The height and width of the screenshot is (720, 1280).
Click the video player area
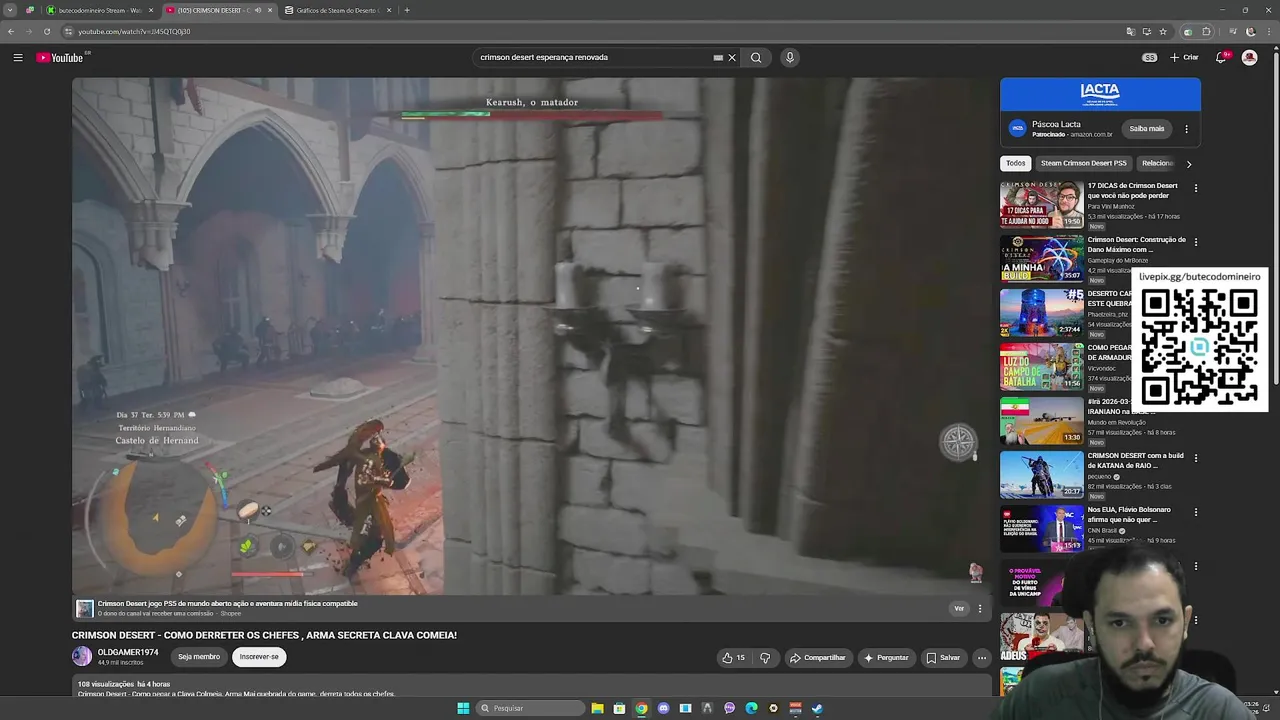pos(532,336)
